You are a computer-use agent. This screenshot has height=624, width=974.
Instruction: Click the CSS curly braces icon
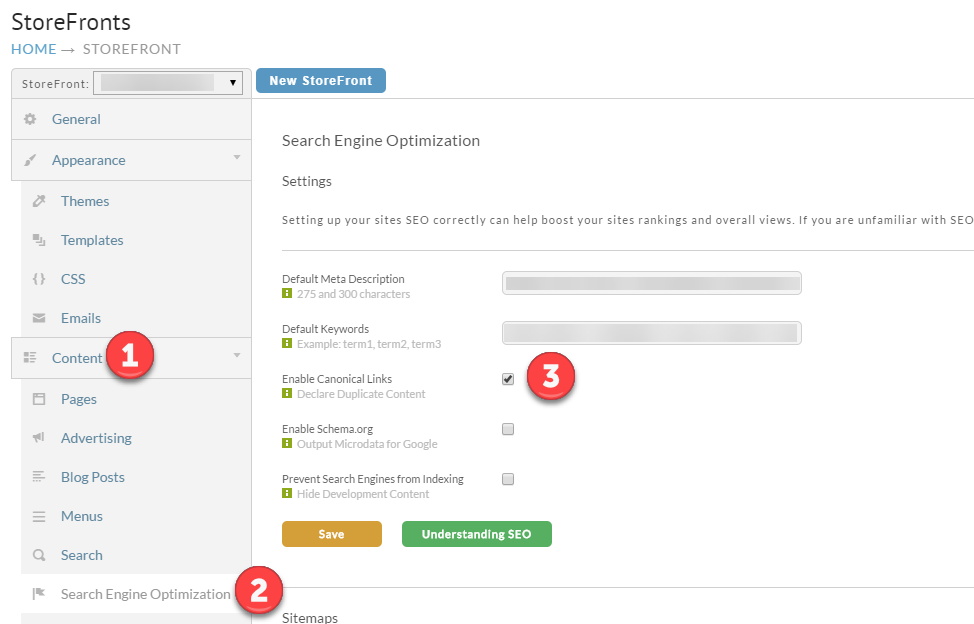click(39, 279)
